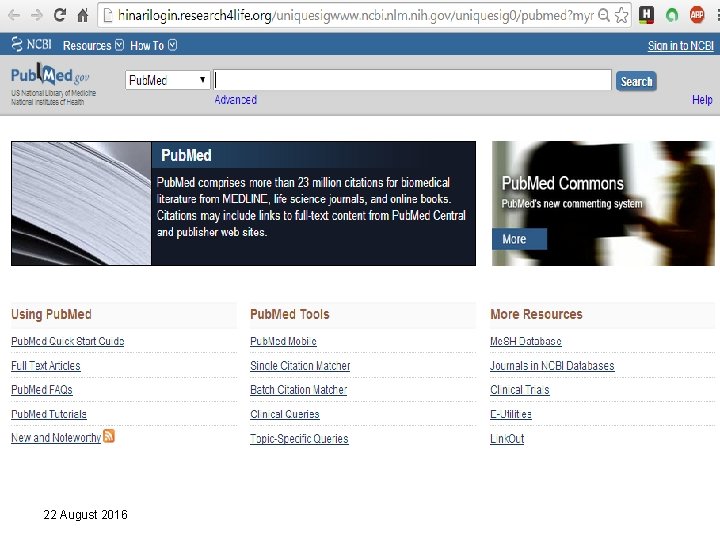Image resolution: width=720 pixels, height=540 pixels.
Task: Open Journals in NCBI Databases link
Action: (x=552, y=366)
